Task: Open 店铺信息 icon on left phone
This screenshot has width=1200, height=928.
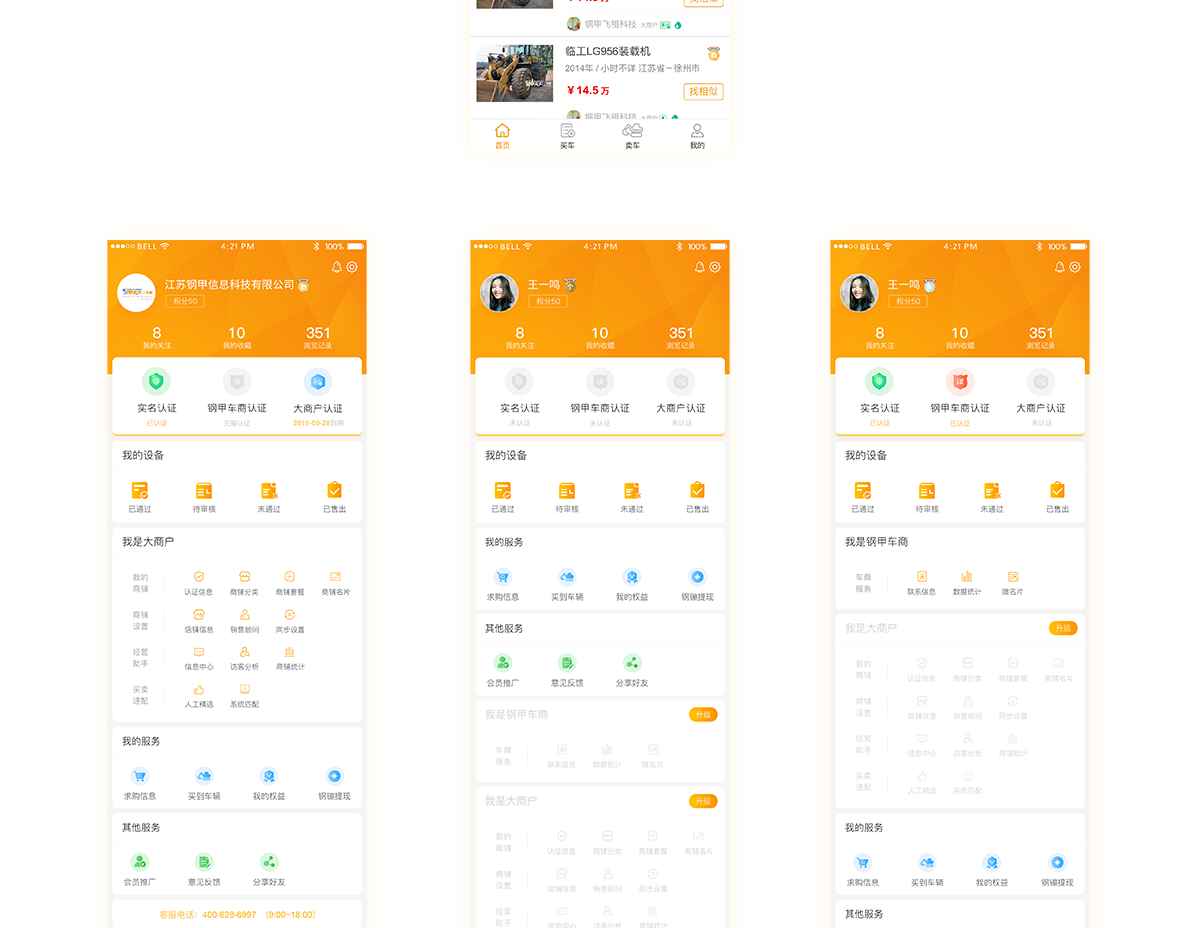Action: pos(199,614)
